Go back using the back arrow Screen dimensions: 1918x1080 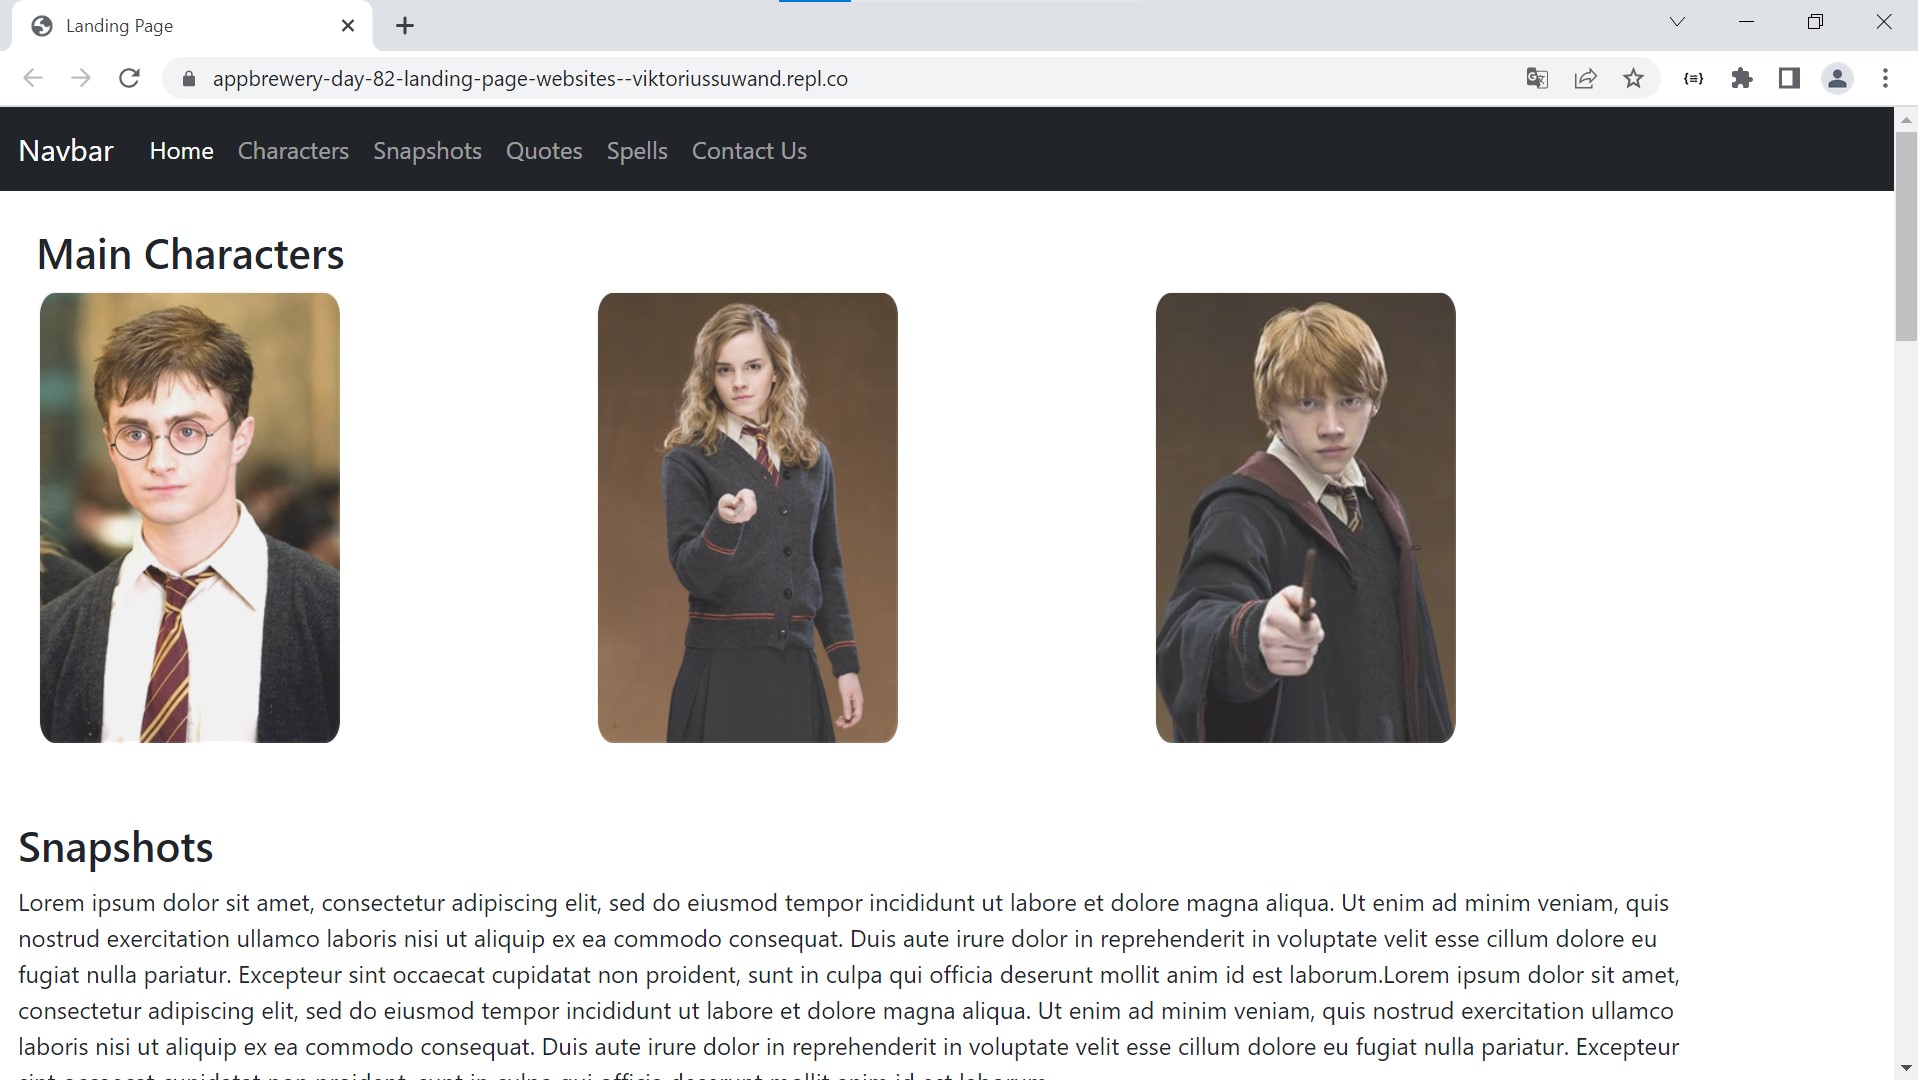click(x=33, y=78)
